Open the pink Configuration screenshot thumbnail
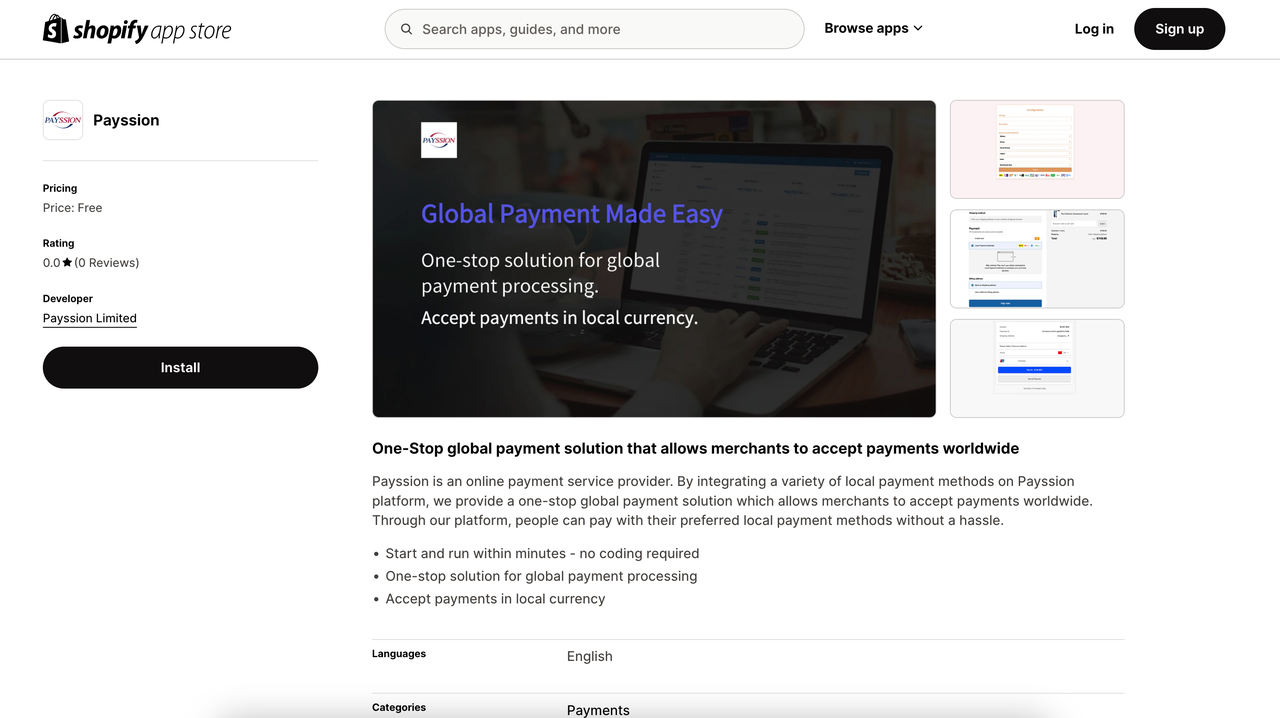The image size is (1280, 718). [1036, 148]
